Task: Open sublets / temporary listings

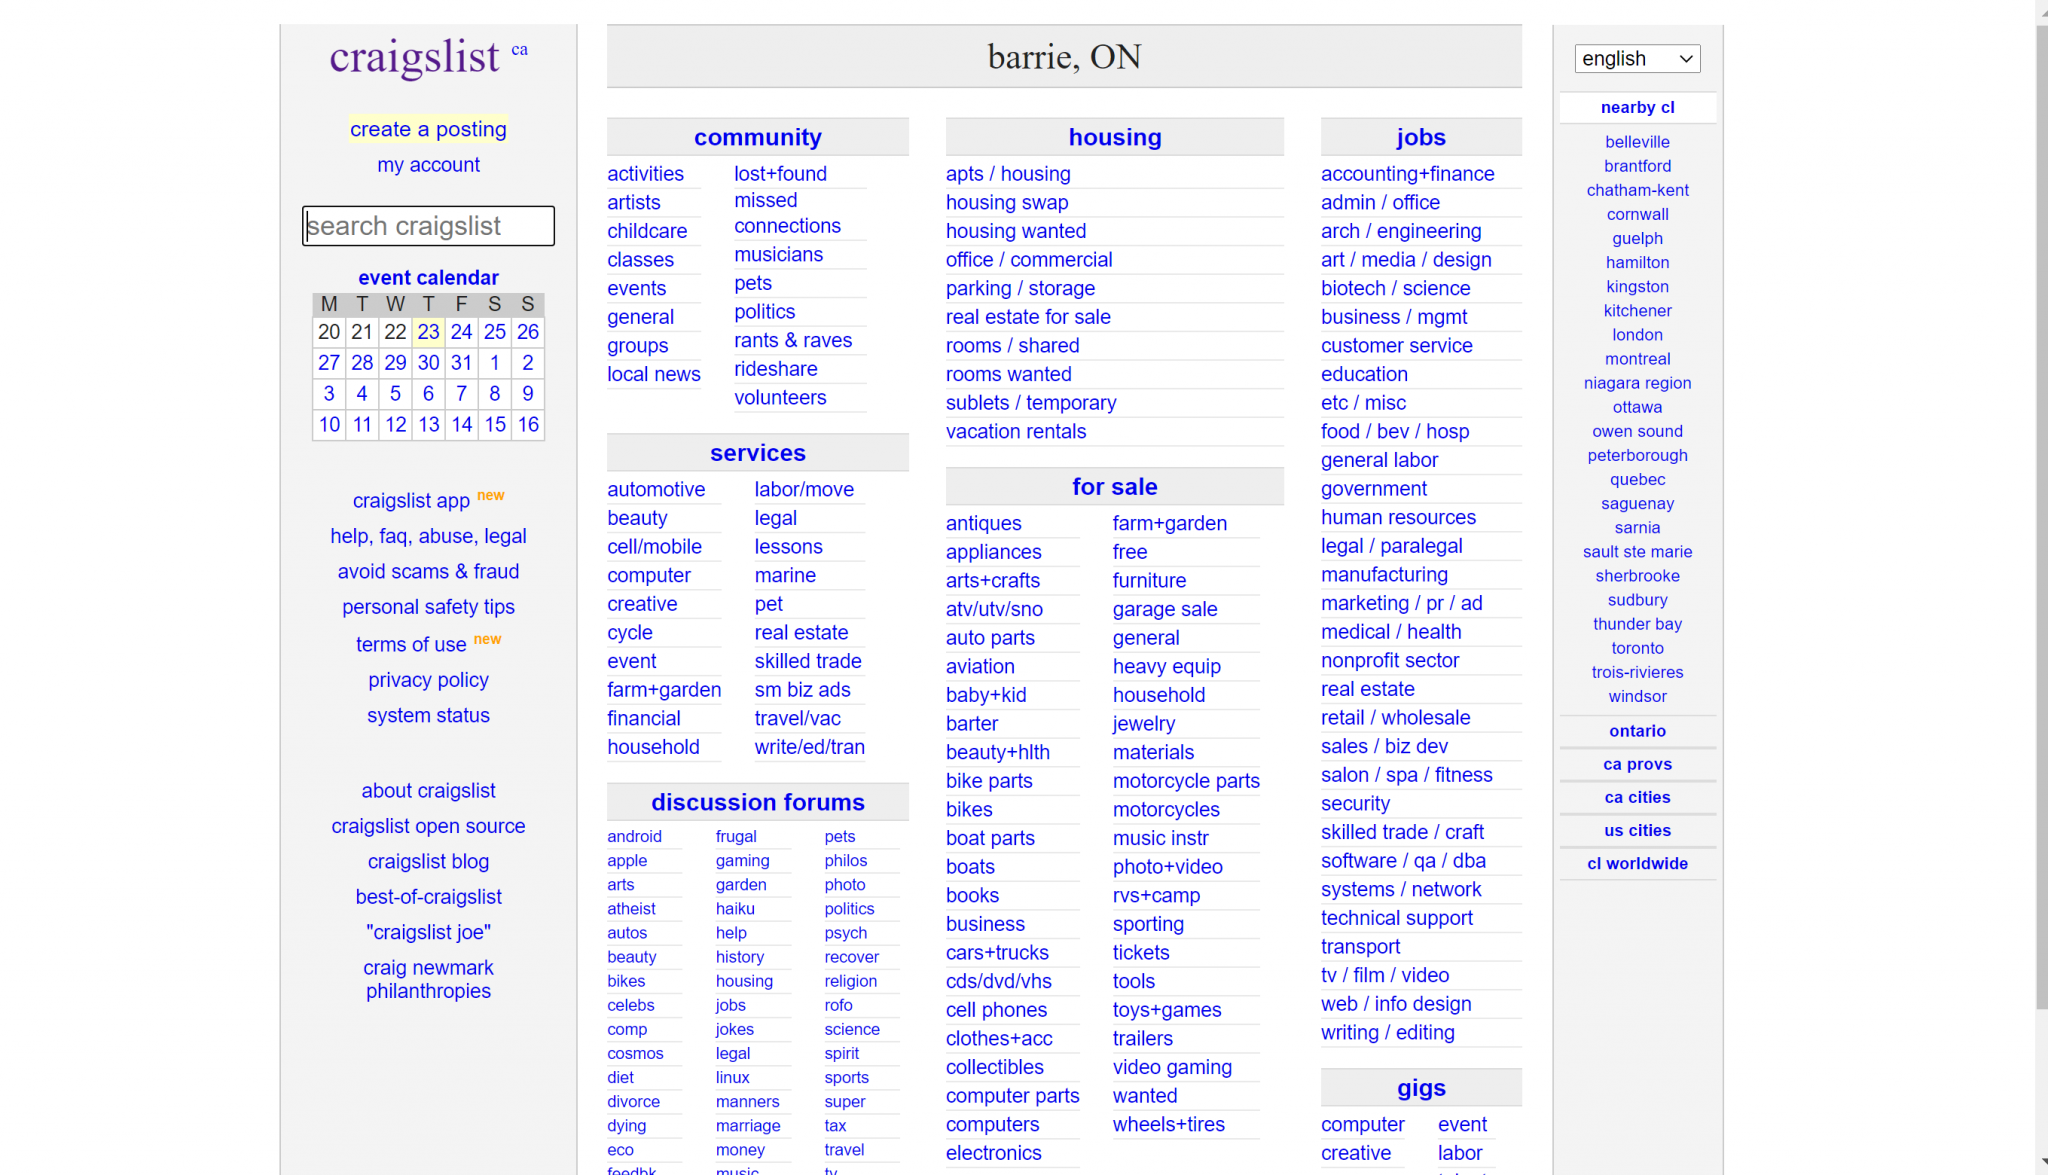Action: (1031, 403)
